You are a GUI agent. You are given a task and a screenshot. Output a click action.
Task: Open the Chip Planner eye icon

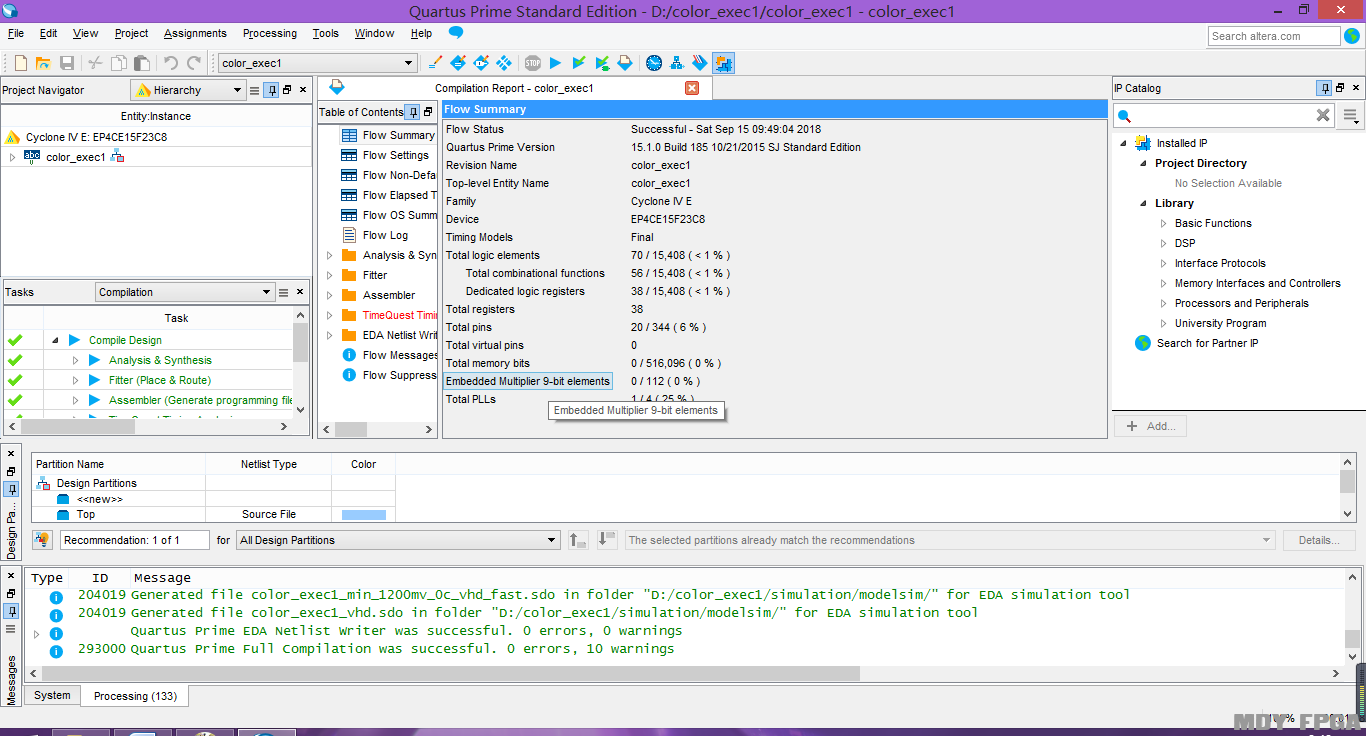click(x=481, y=63)
